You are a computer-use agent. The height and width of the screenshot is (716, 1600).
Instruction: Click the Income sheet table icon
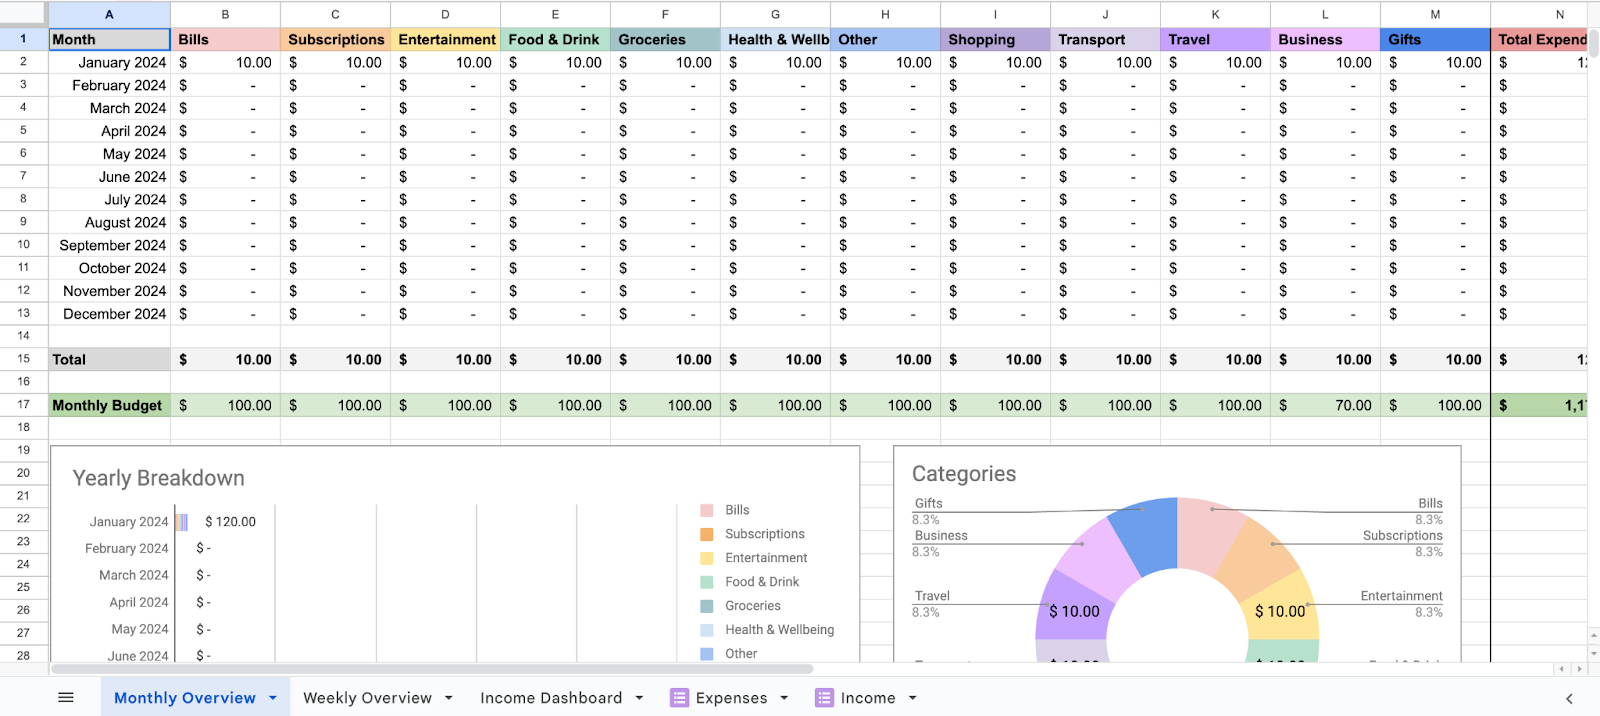tap(824, 698)
